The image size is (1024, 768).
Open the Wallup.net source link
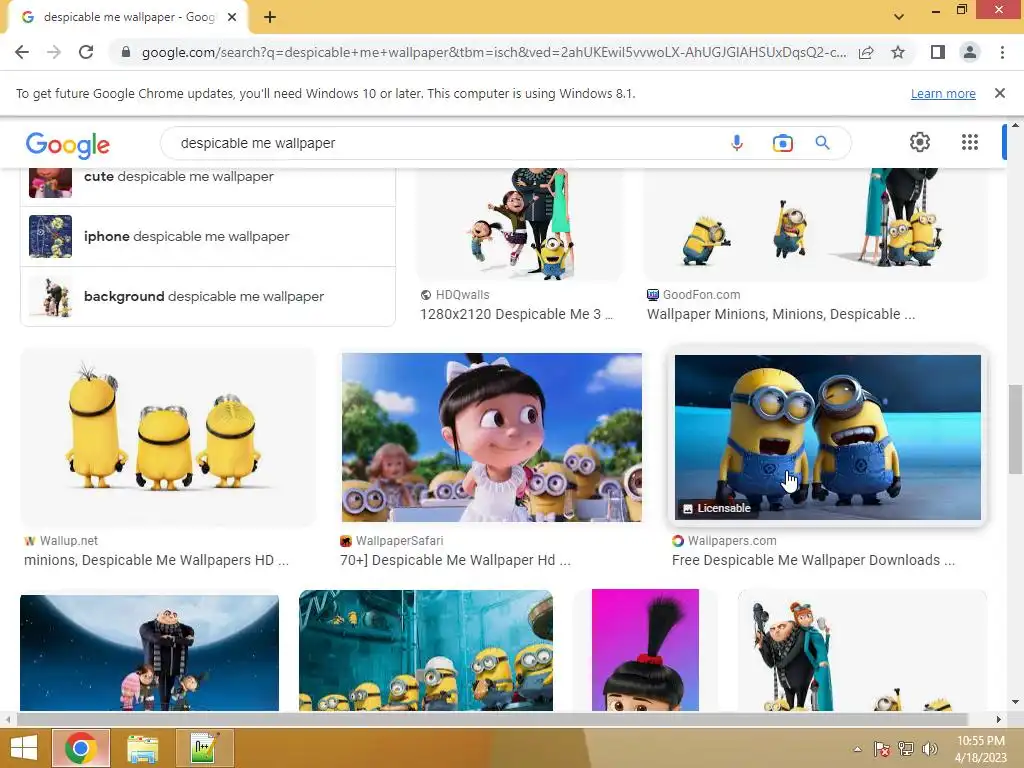(x=61, y=541)
